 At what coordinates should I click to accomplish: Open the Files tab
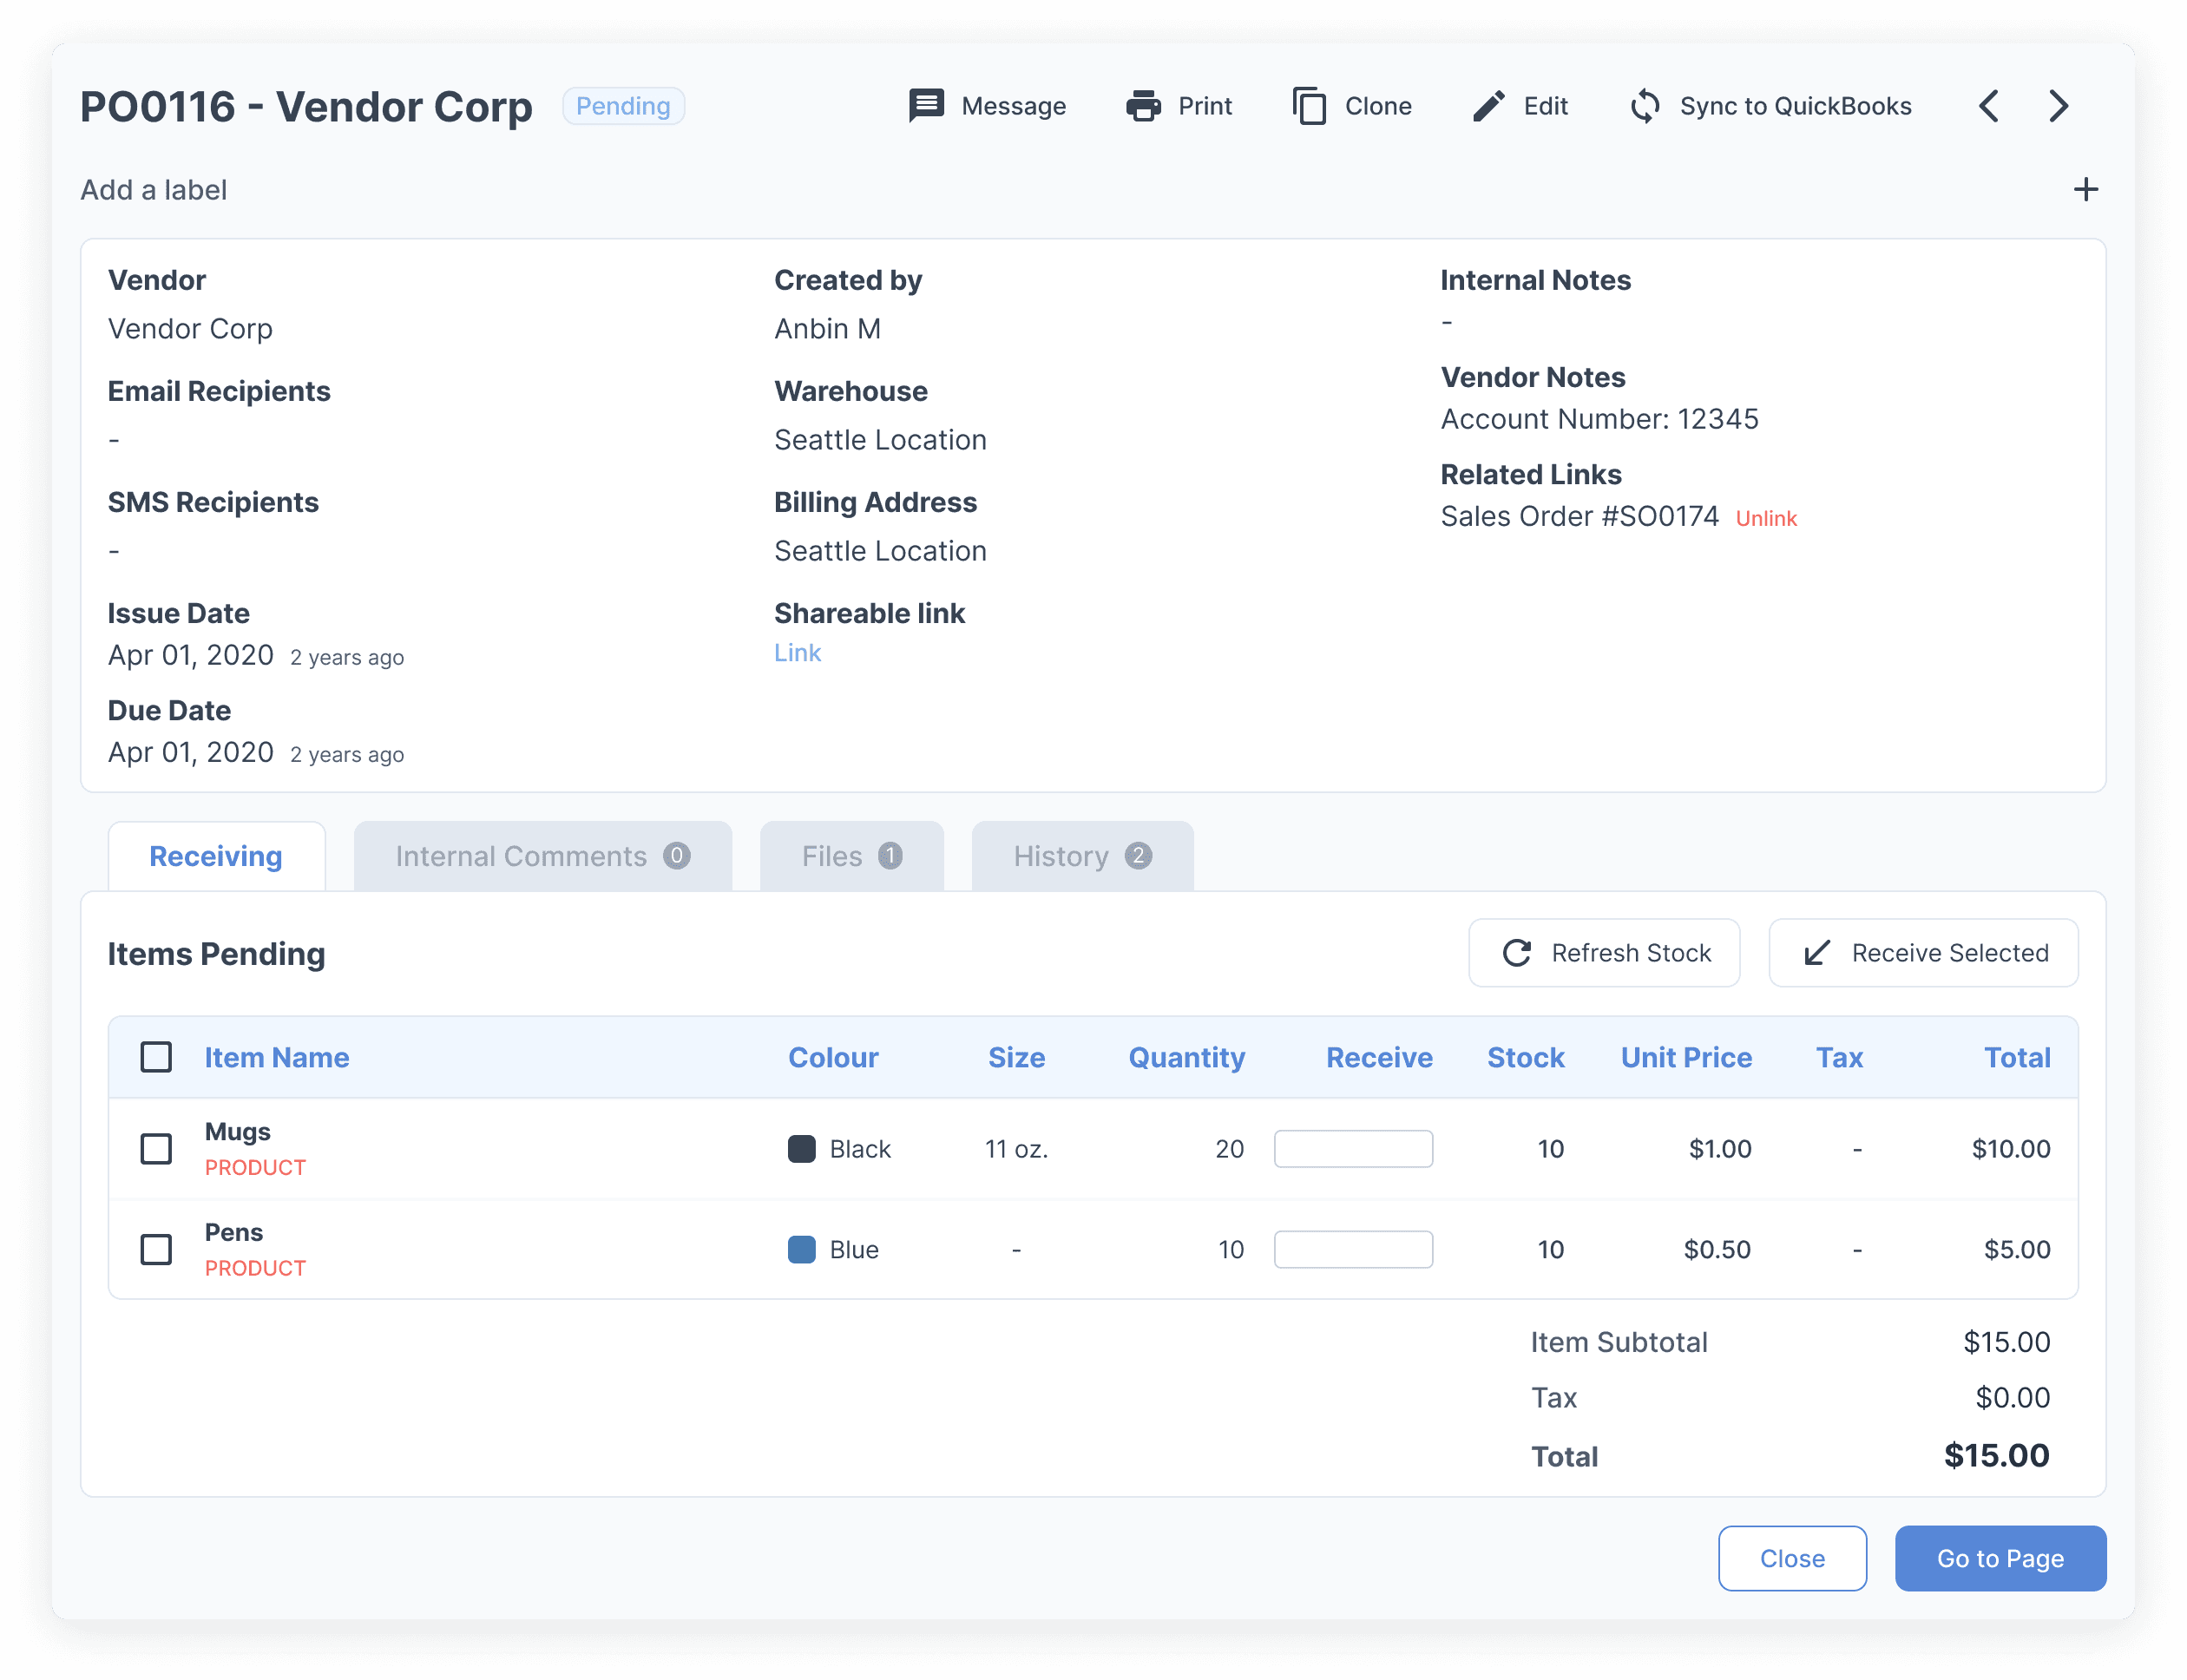click(x=851, y=856)
